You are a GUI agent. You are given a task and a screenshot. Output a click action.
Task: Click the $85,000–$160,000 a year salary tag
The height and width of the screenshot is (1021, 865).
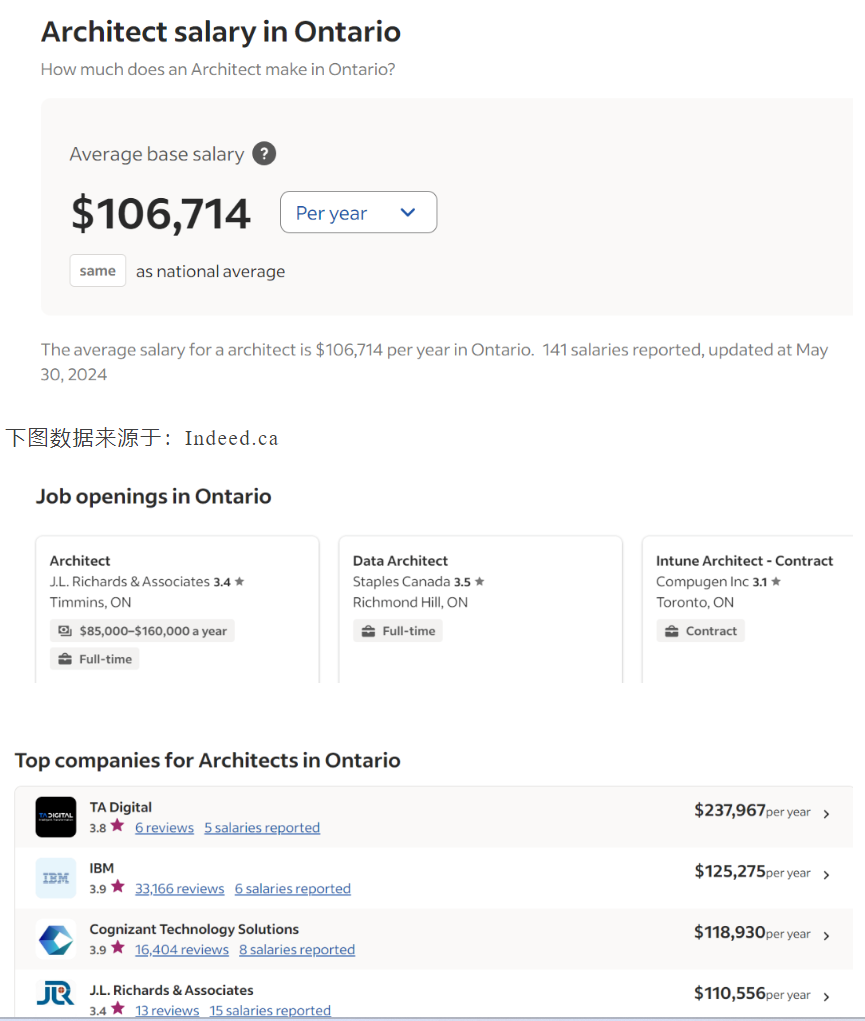pos(142,631)
